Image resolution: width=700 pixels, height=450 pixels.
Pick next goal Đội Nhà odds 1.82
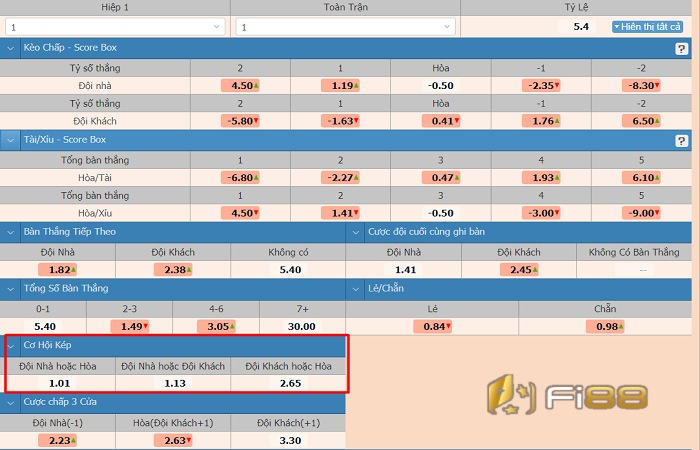58,270
